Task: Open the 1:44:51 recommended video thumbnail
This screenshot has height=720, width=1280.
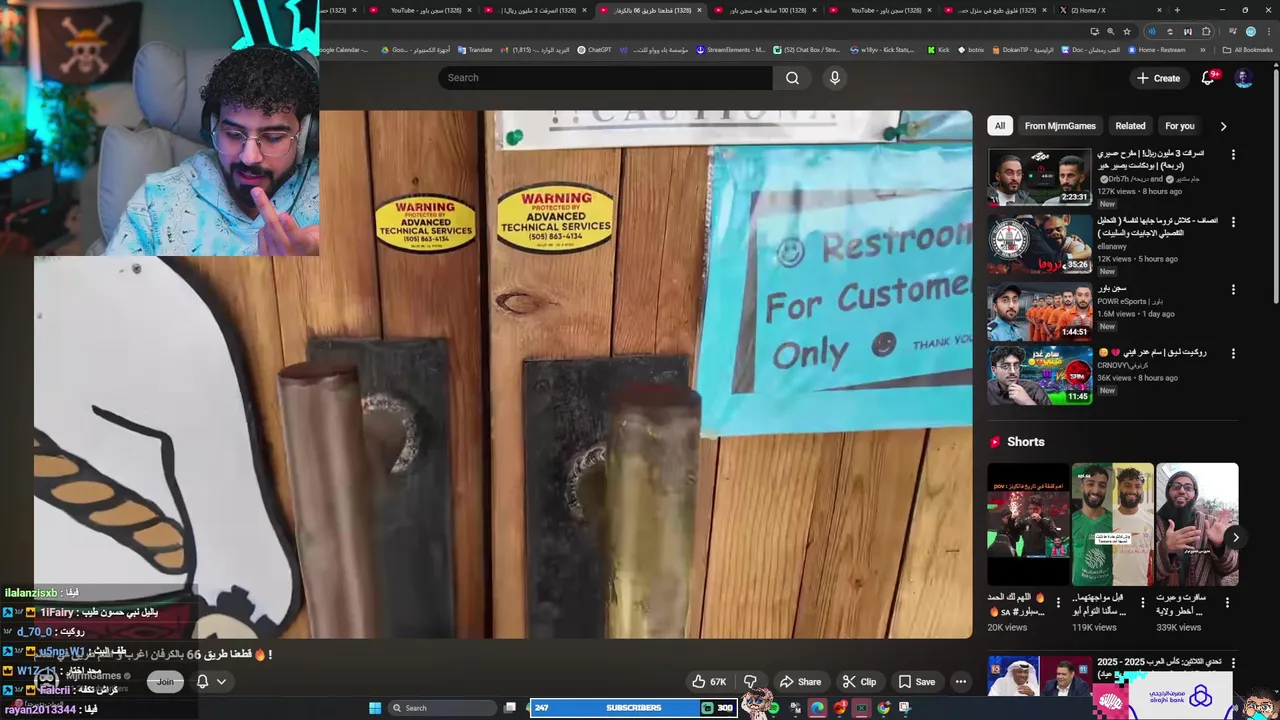Action: click(1040, 312)
